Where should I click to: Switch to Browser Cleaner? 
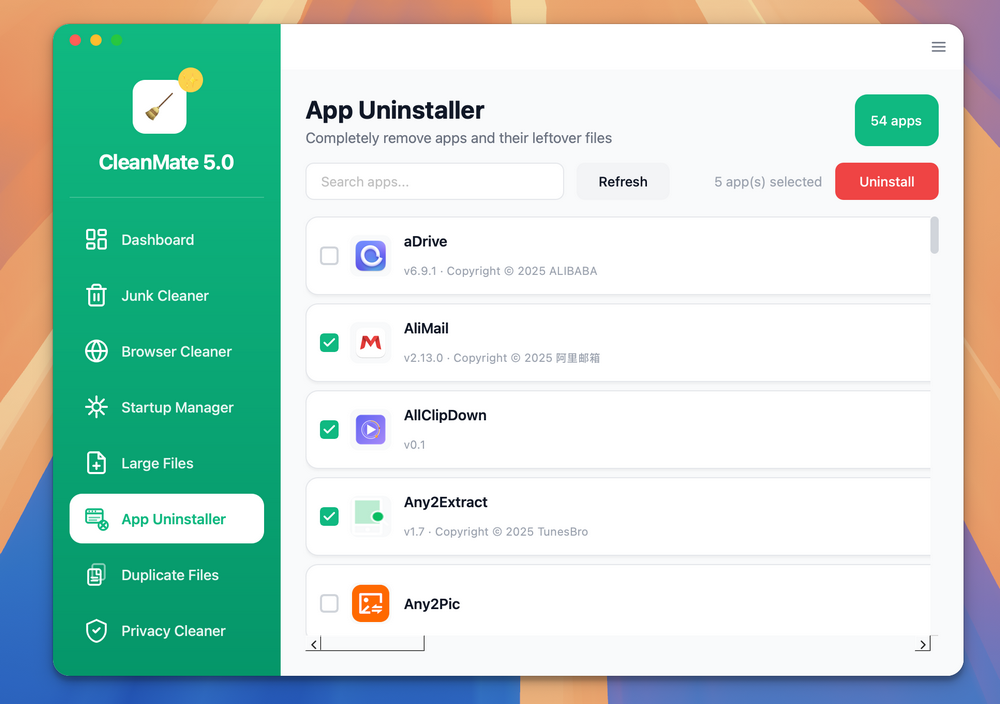pos(166,351)
